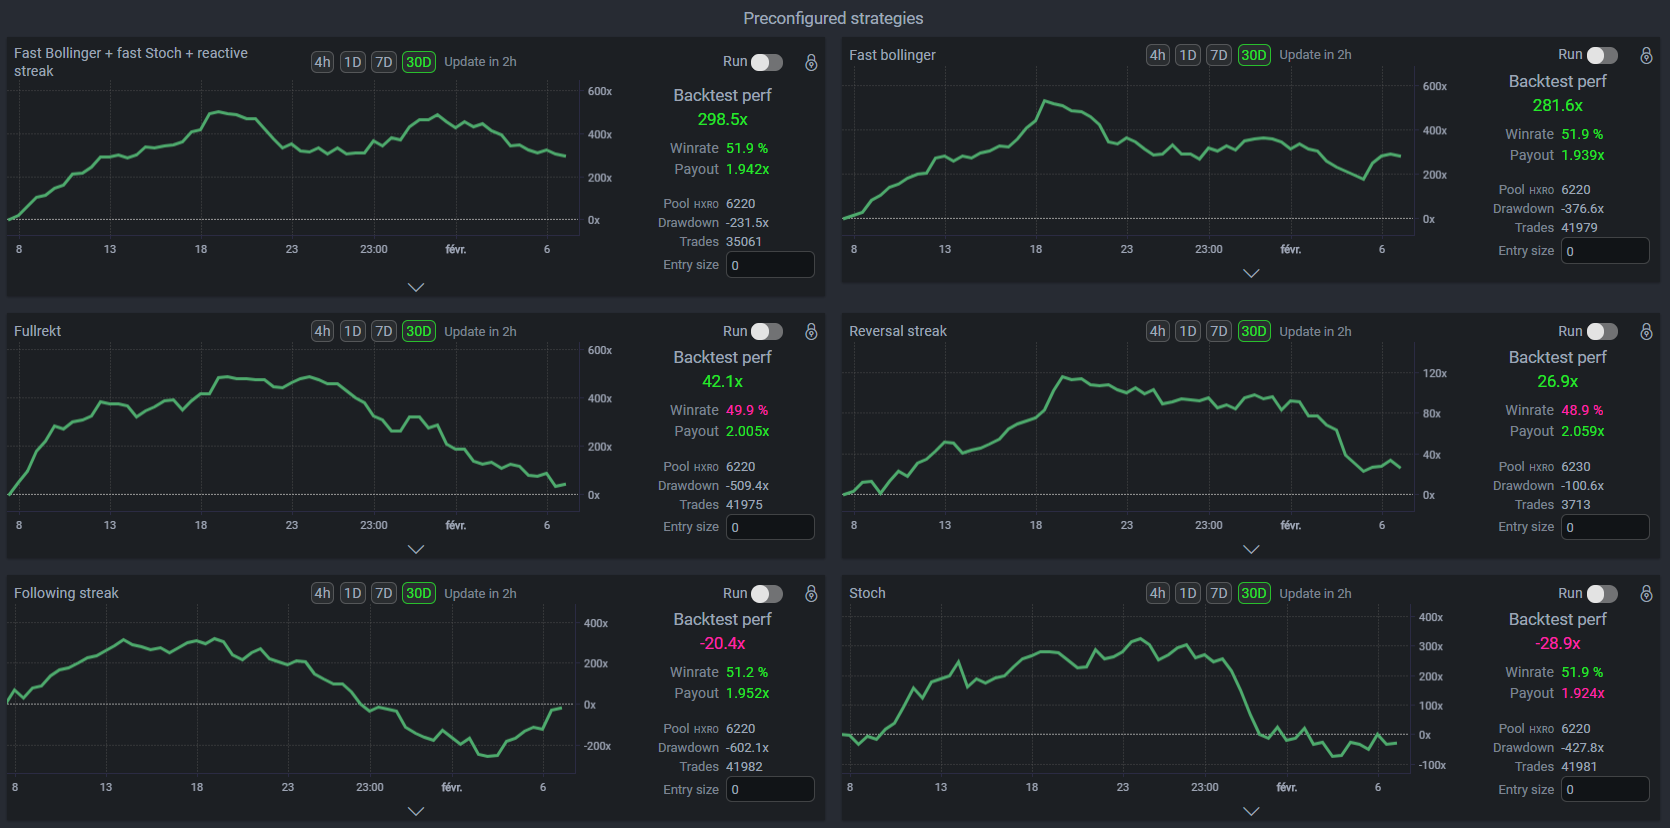Switch Fullrekt chart to 7D timeframe
Screen dimensions: 1670x828
pyautogui.click(x=384, y=331)
